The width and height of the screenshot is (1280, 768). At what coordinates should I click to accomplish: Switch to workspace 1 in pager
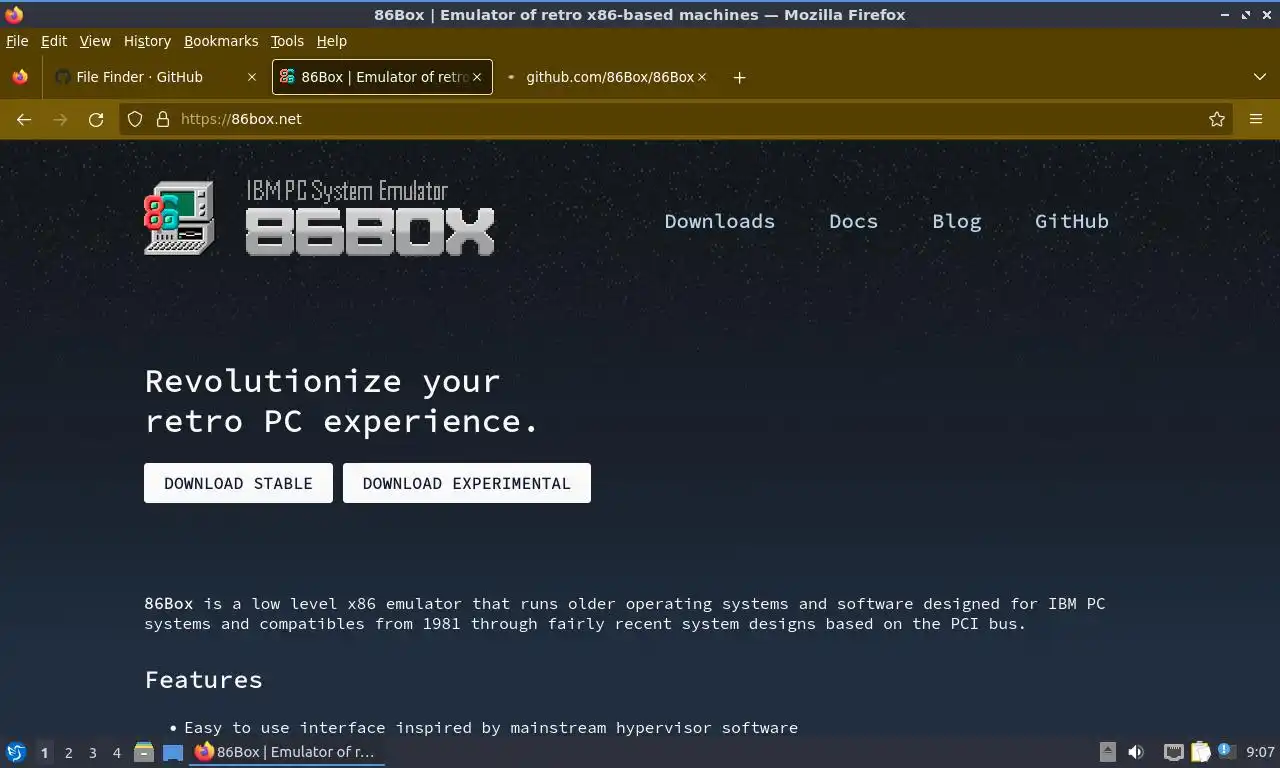[x=44, y=752]
